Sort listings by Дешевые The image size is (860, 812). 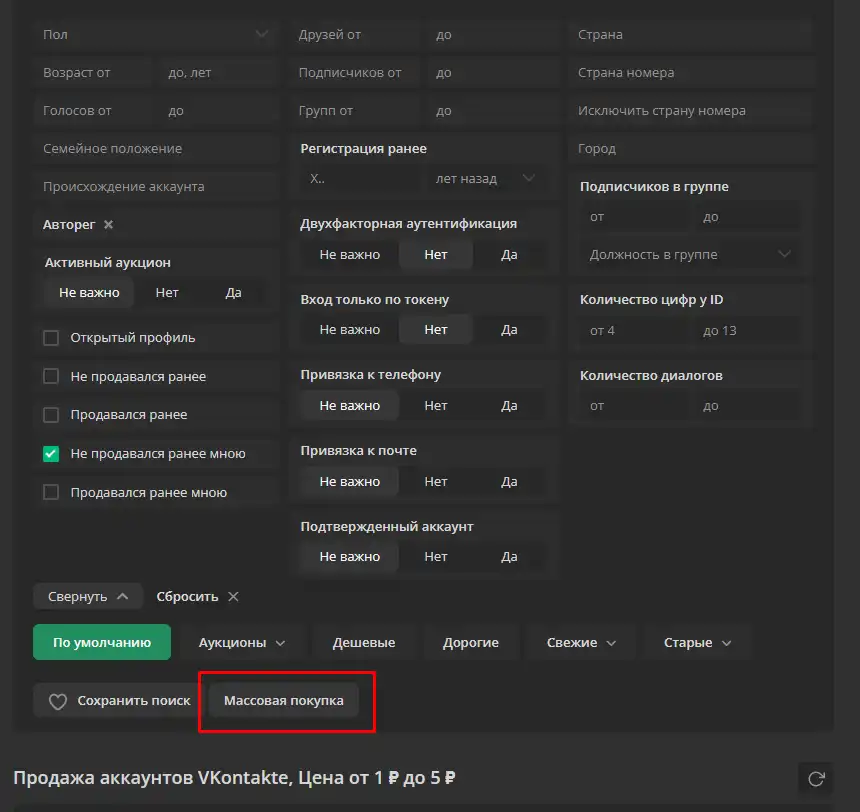pos(363,643)
